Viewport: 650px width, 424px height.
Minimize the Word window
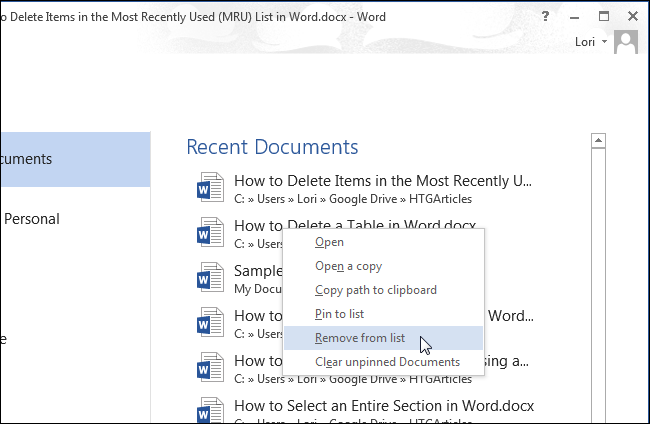(x=574, y=17)
